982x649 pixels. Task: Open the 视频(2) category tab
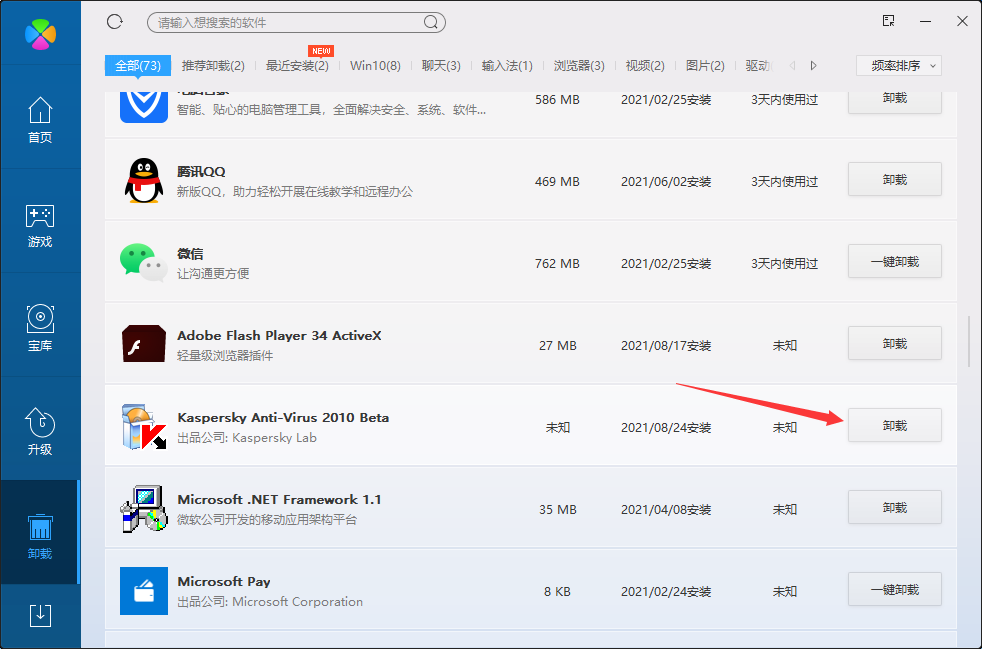(645, 66)
